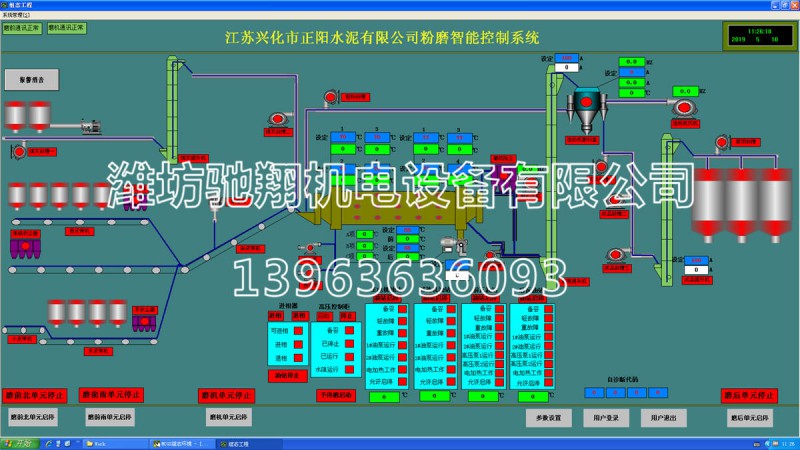Click the taskbar system clock

pos(788,444)
